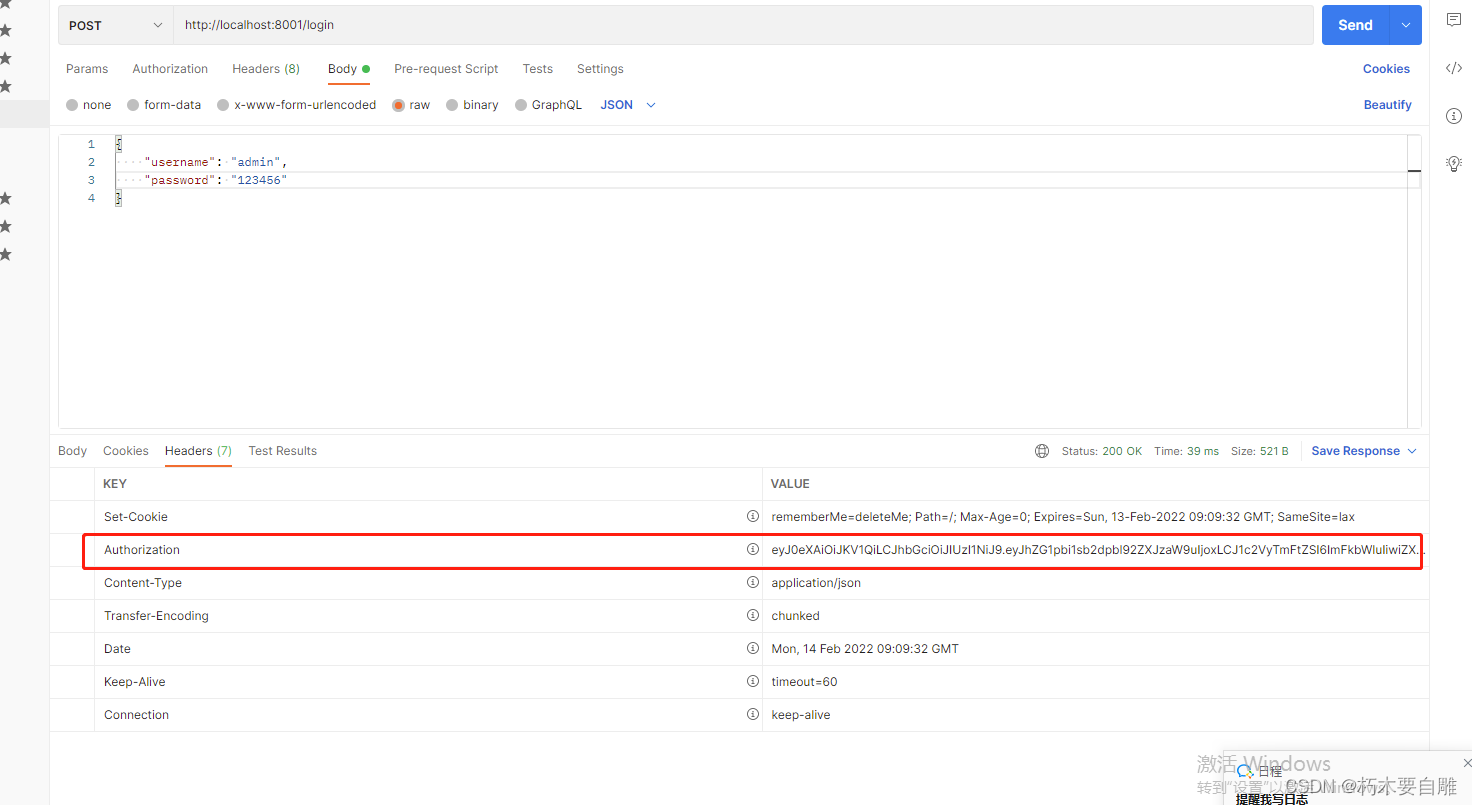Open the request Headers (8) tab
Image resolution: width=1472 pixels, height=805 pixels.
[x=266, y=69]
